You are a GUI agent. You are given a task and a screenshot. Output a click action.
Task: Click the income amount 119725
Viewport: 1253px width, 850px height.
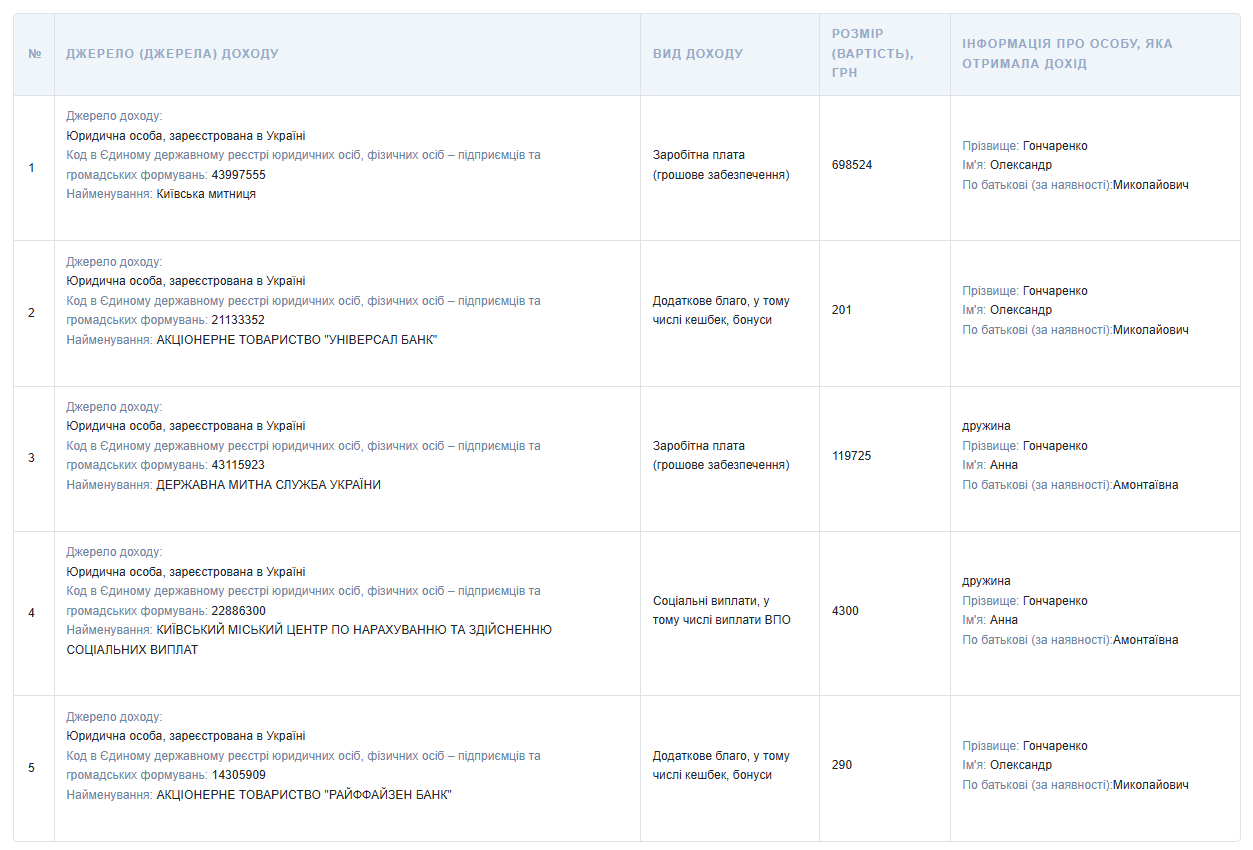[851, 456]
